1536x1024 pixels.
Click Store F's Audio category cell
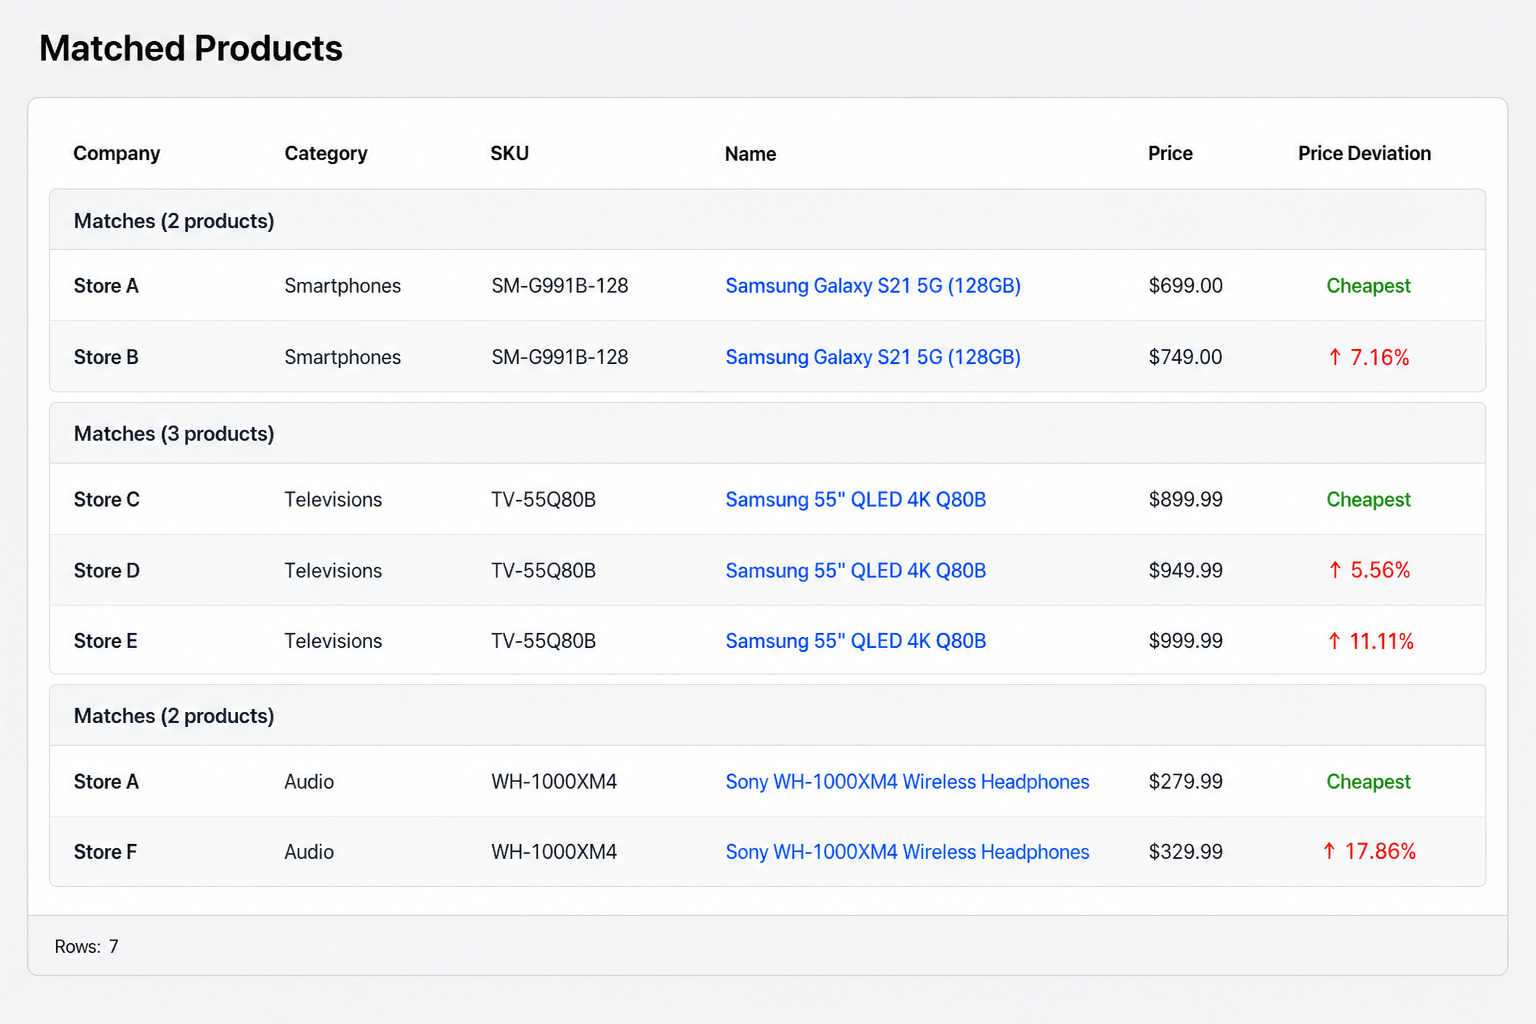tap(309, 852)
